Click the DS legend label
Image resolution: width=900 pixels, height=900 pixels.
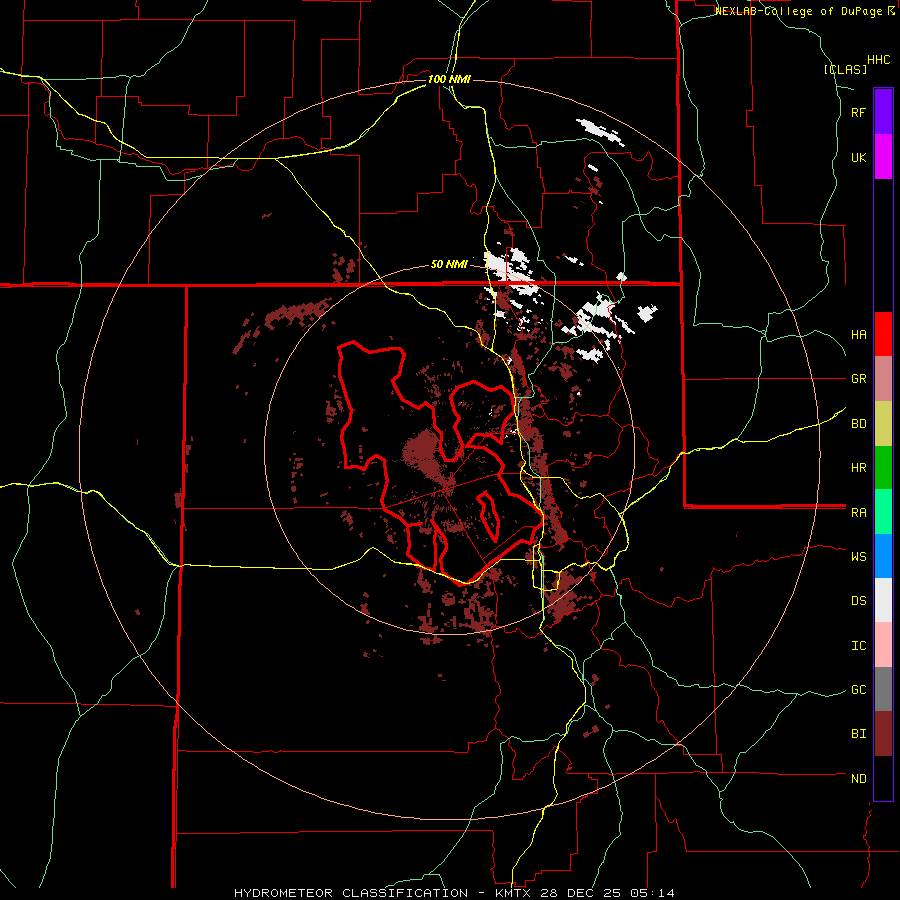(858, 601)
